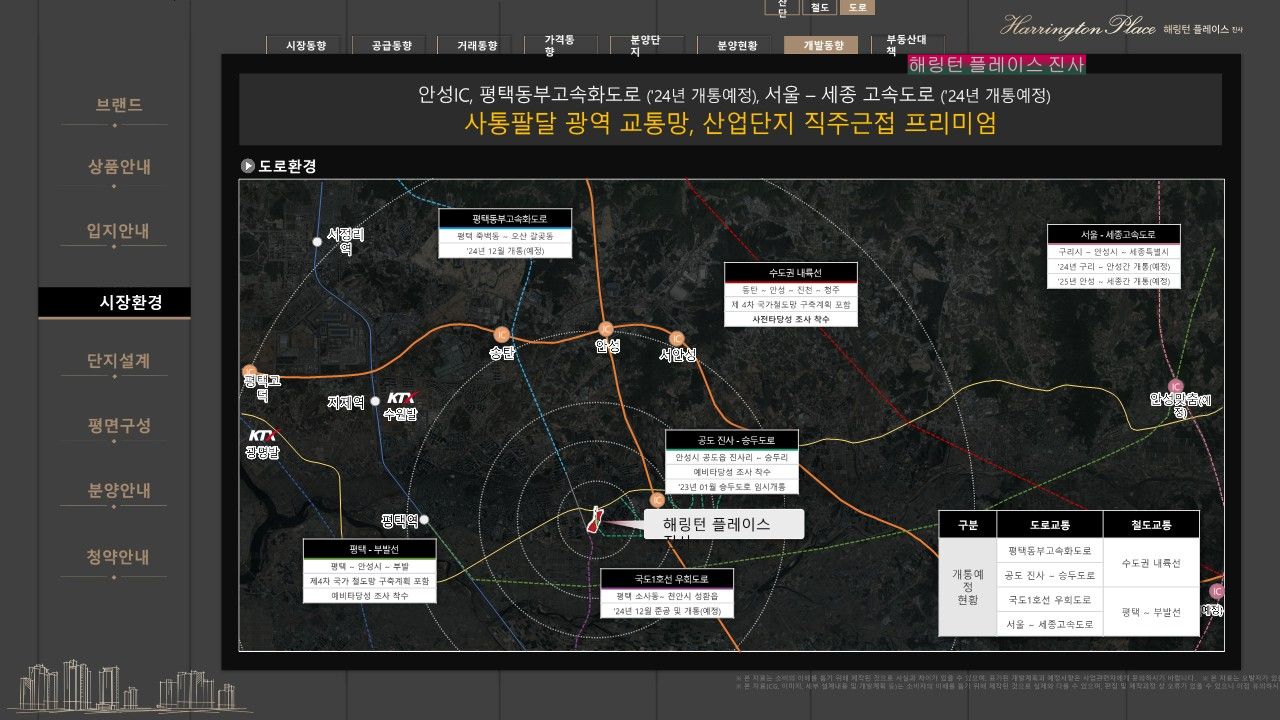Click the 도로교통 table header
This screenshot has width=1280, height=720.
click(x=1049, y=524)
